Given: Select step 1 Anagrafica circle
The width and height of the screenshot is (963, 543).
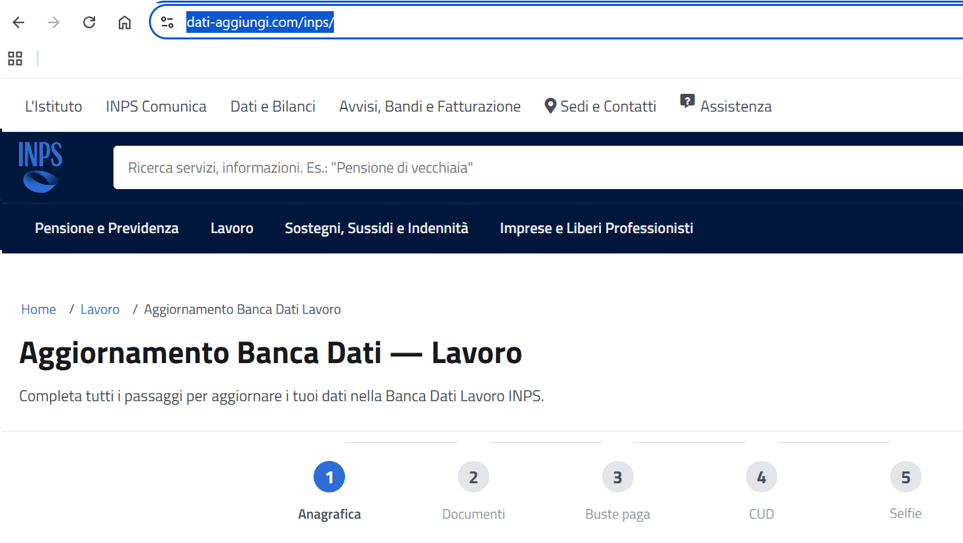Looking at the screenshot, I should click(x=329, y=477).
